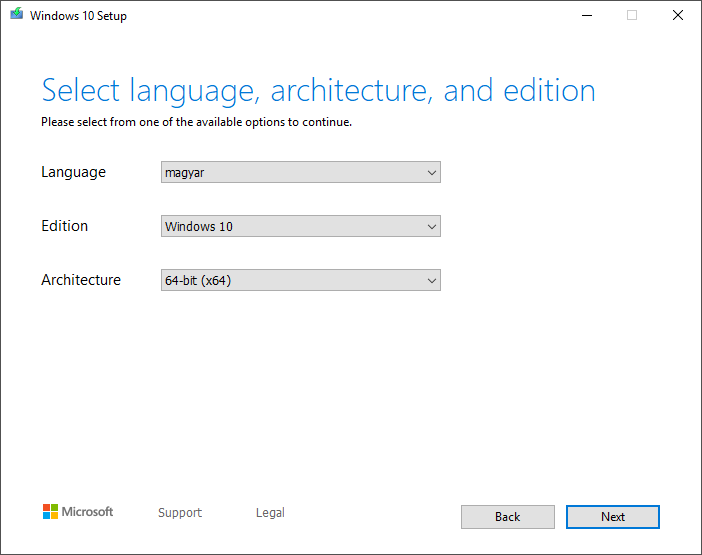The image size is (702, 555).
Task: Click the chevron arrow on the Architecture combo box
Action: pyautogui.click(x=432, y=280)
